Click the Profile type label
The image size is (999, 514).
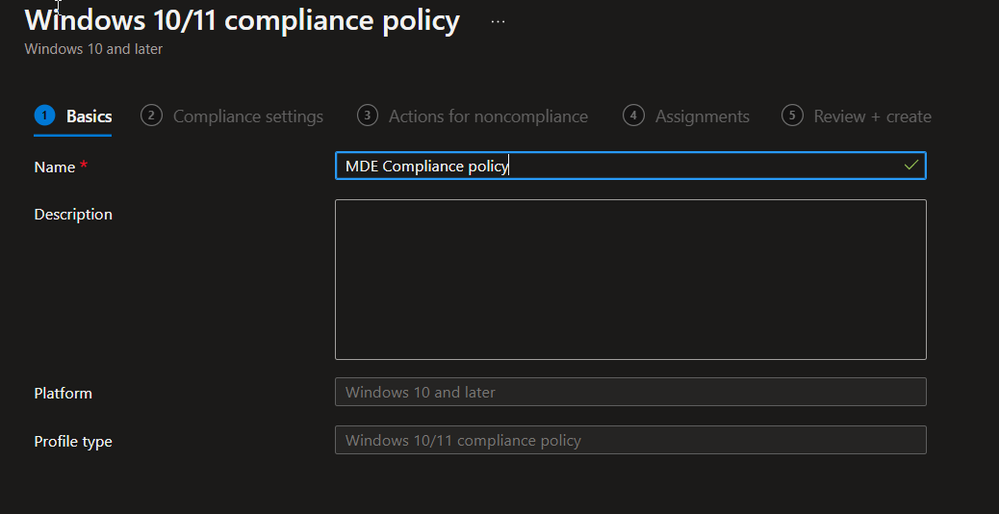73,441
